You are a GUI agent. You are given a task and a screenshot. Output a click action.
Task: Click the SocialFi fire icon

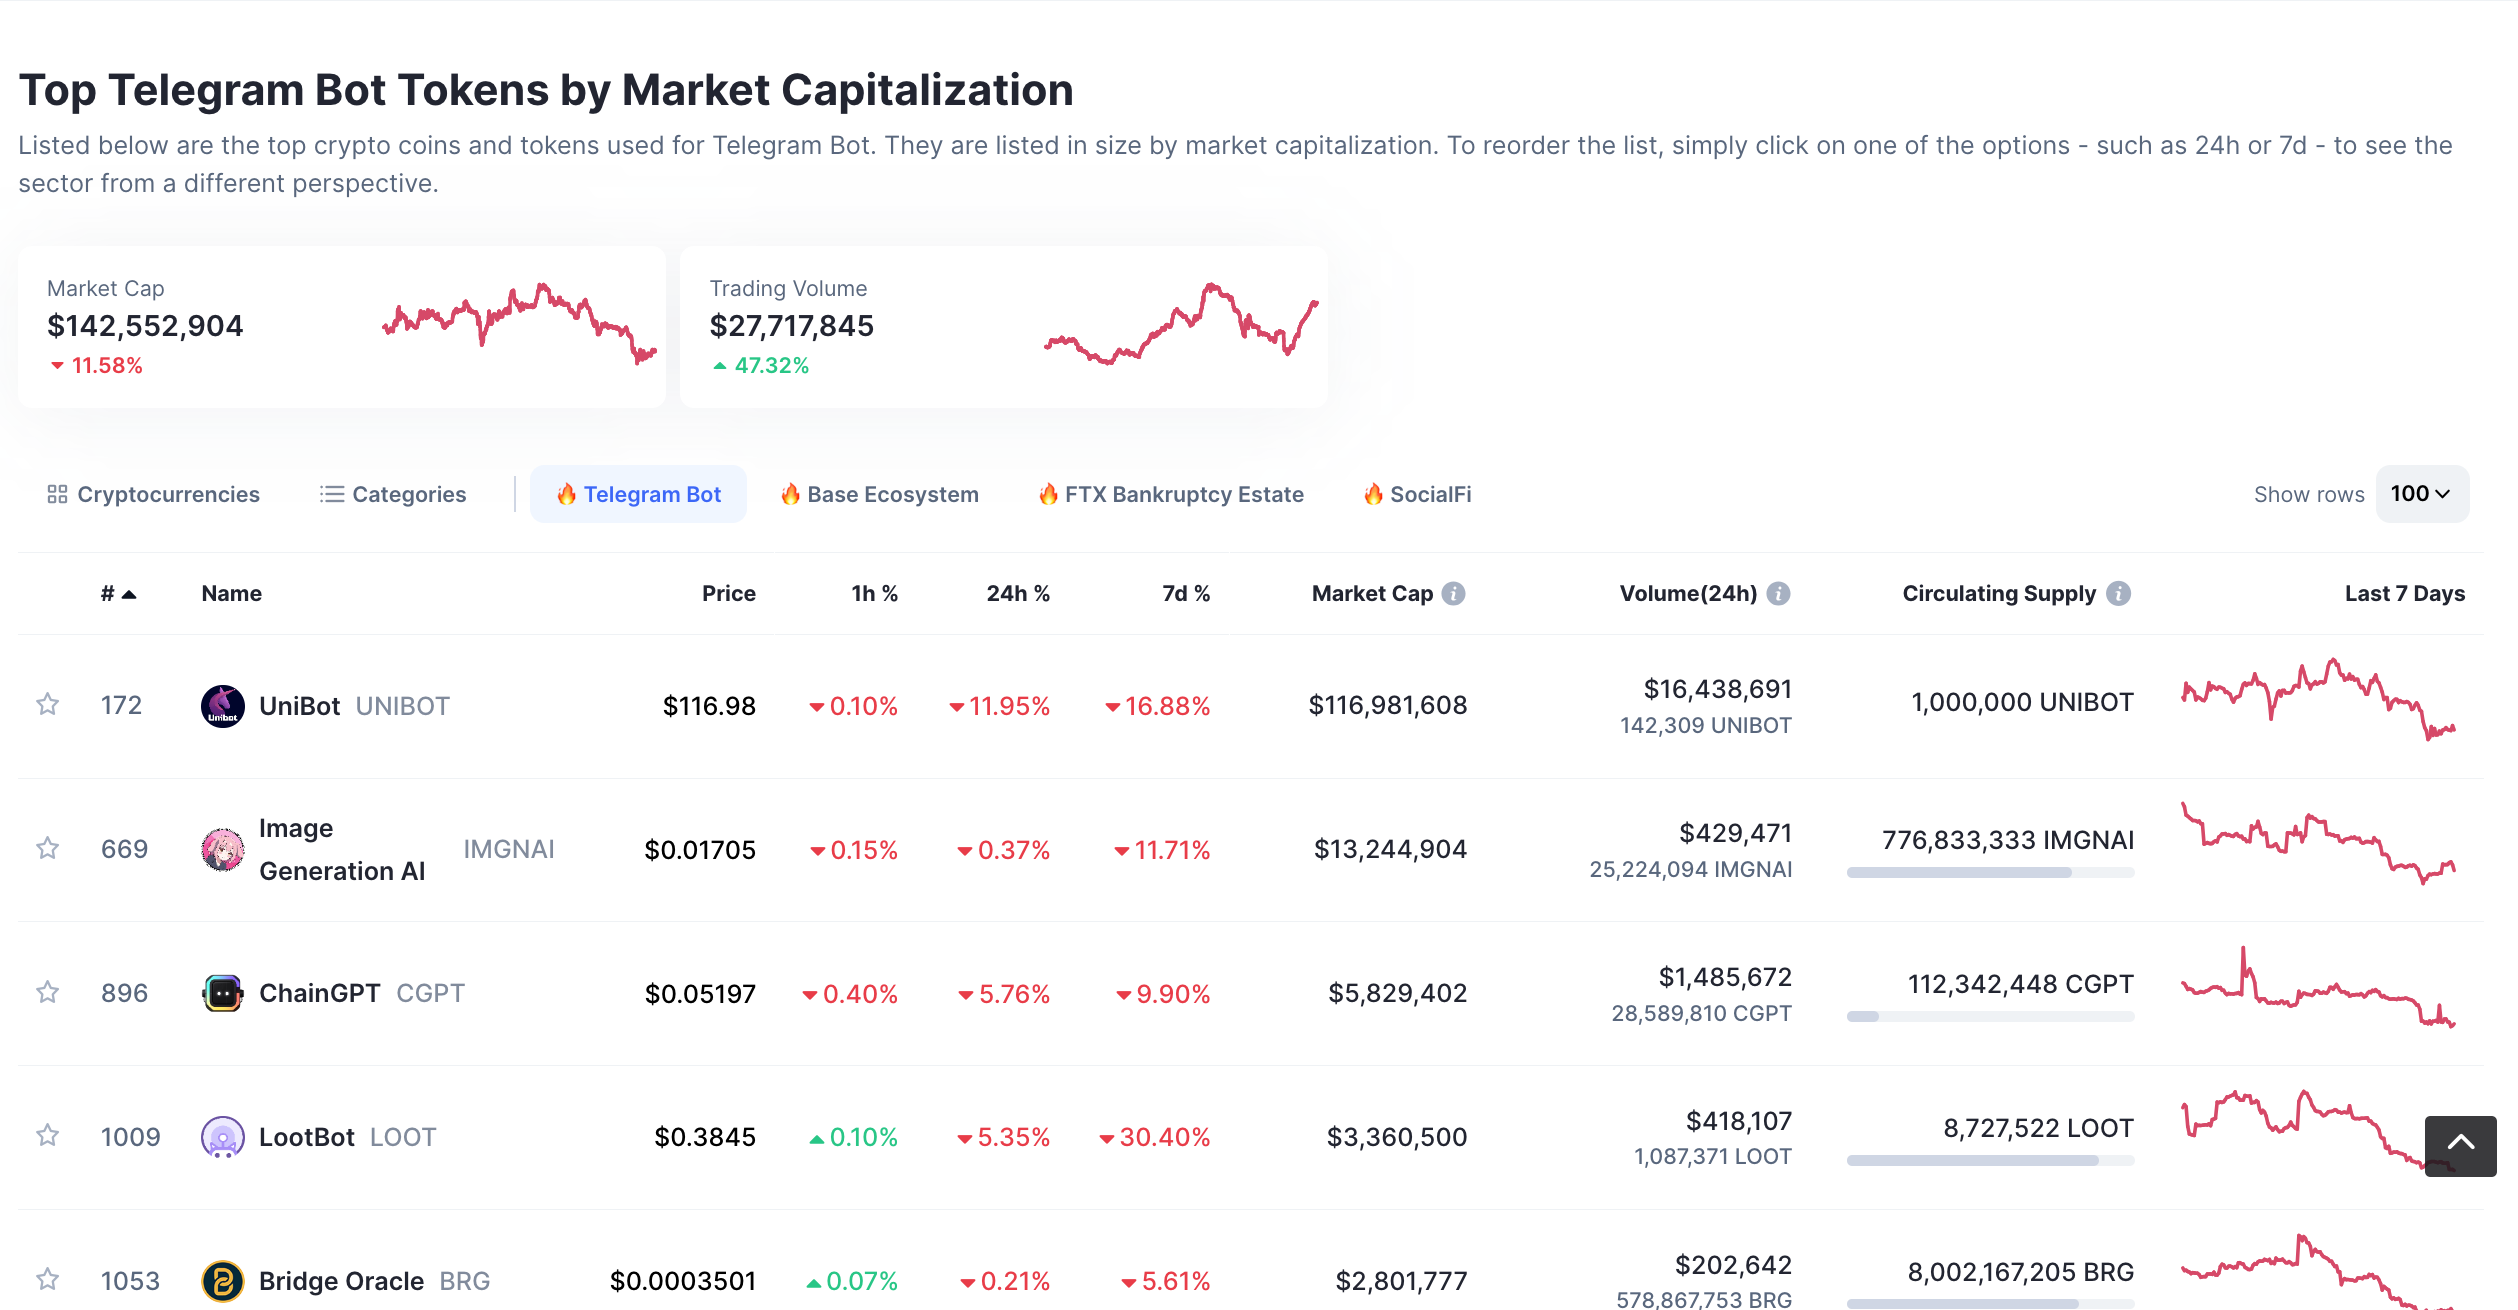pos(1373,494)
